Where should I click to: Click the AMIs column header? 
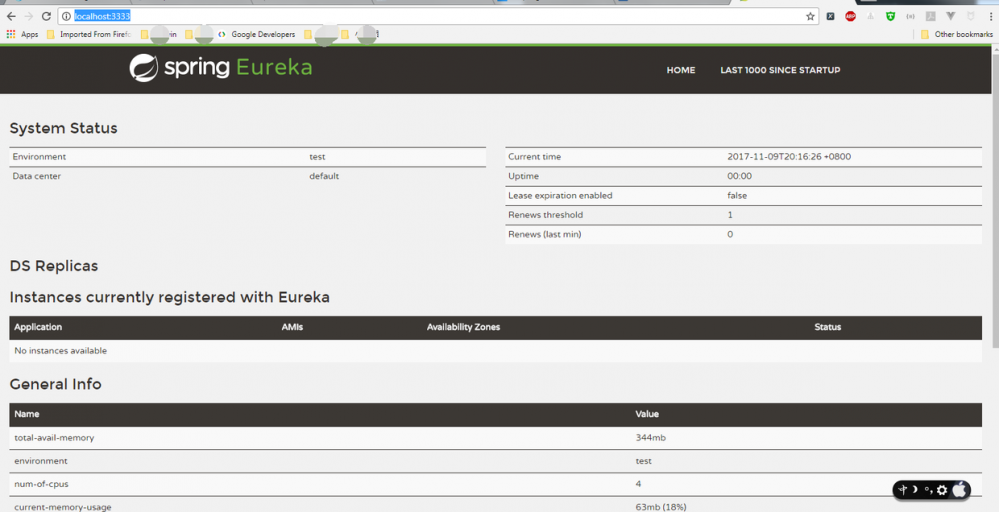click(x=292, y=327)
